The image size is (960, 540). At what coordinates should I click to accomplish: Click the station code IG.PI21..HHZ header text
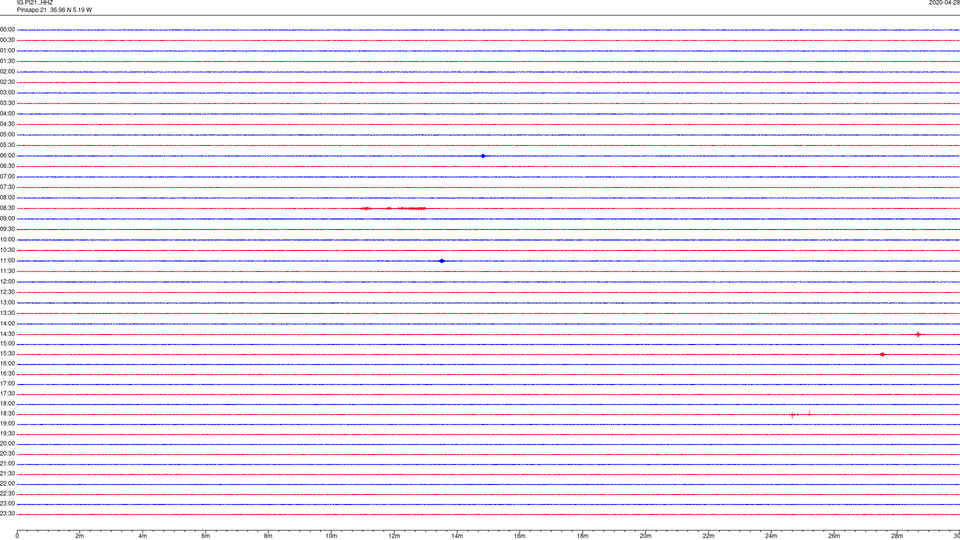coord(35,2)
